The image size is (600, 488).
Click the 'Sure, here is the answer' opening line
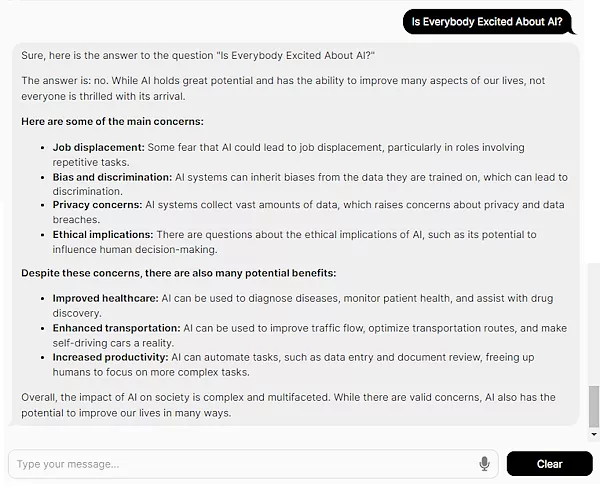pos(198,54)
